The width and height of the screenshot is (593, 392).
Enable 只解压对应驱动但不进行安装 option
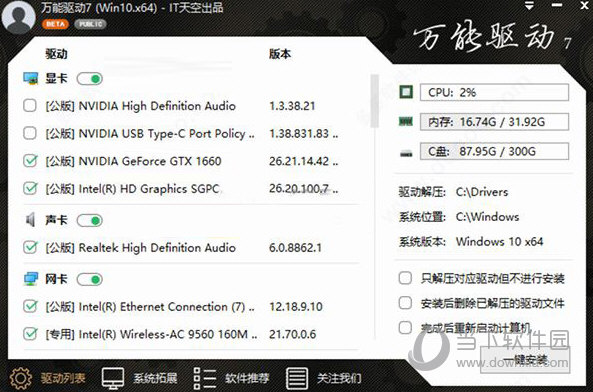coord(405,278)
